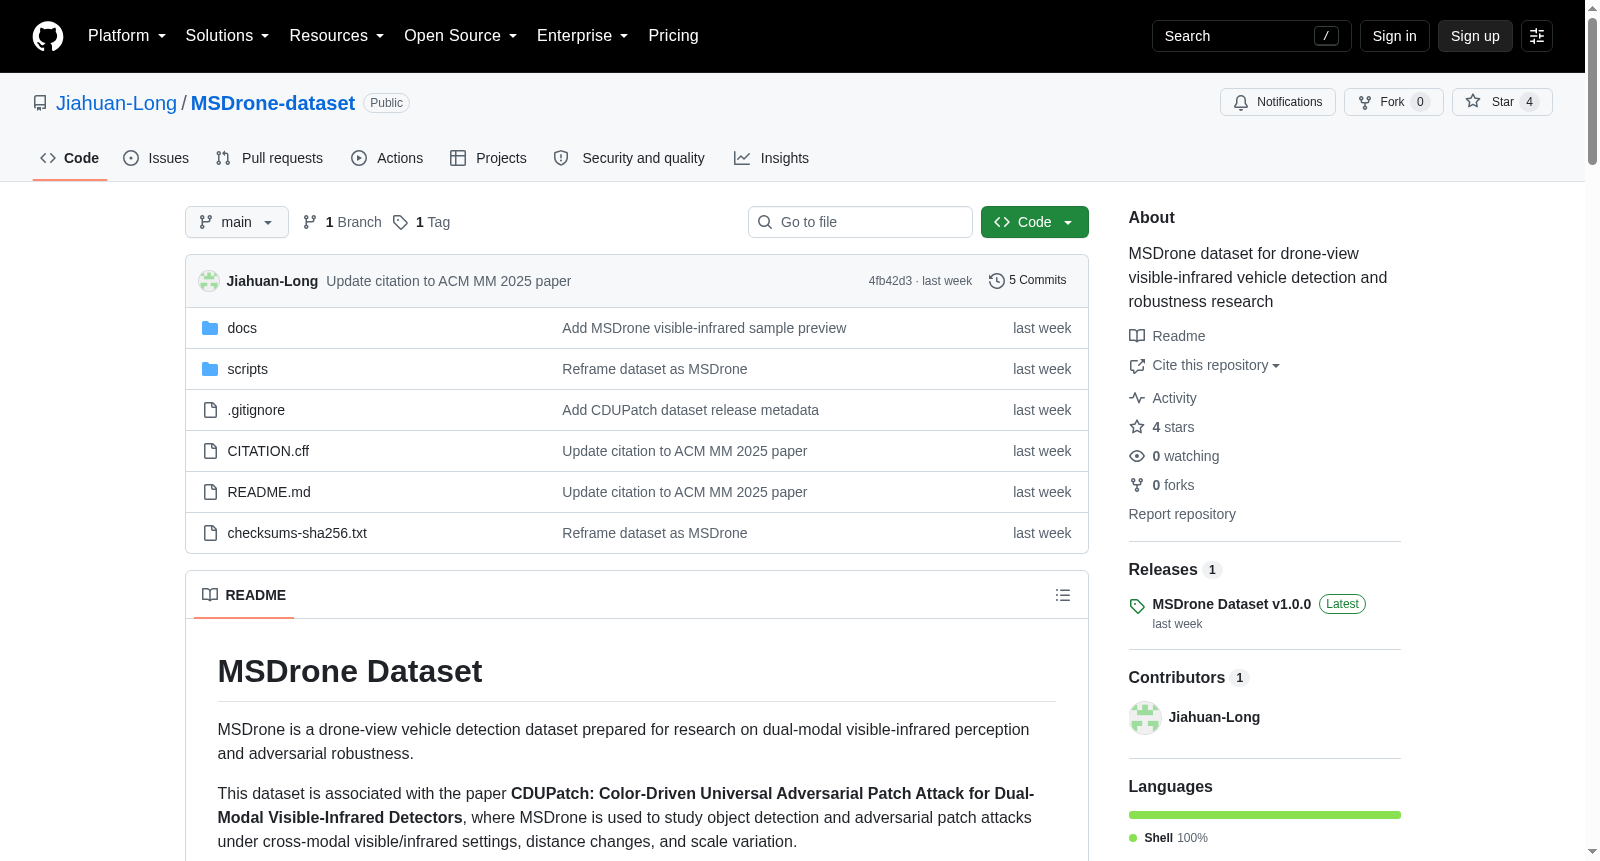Open the Security and quality tab
The width and height of the screenshot is (1600, 861).
pyautogui.click(x=629, y=158)
